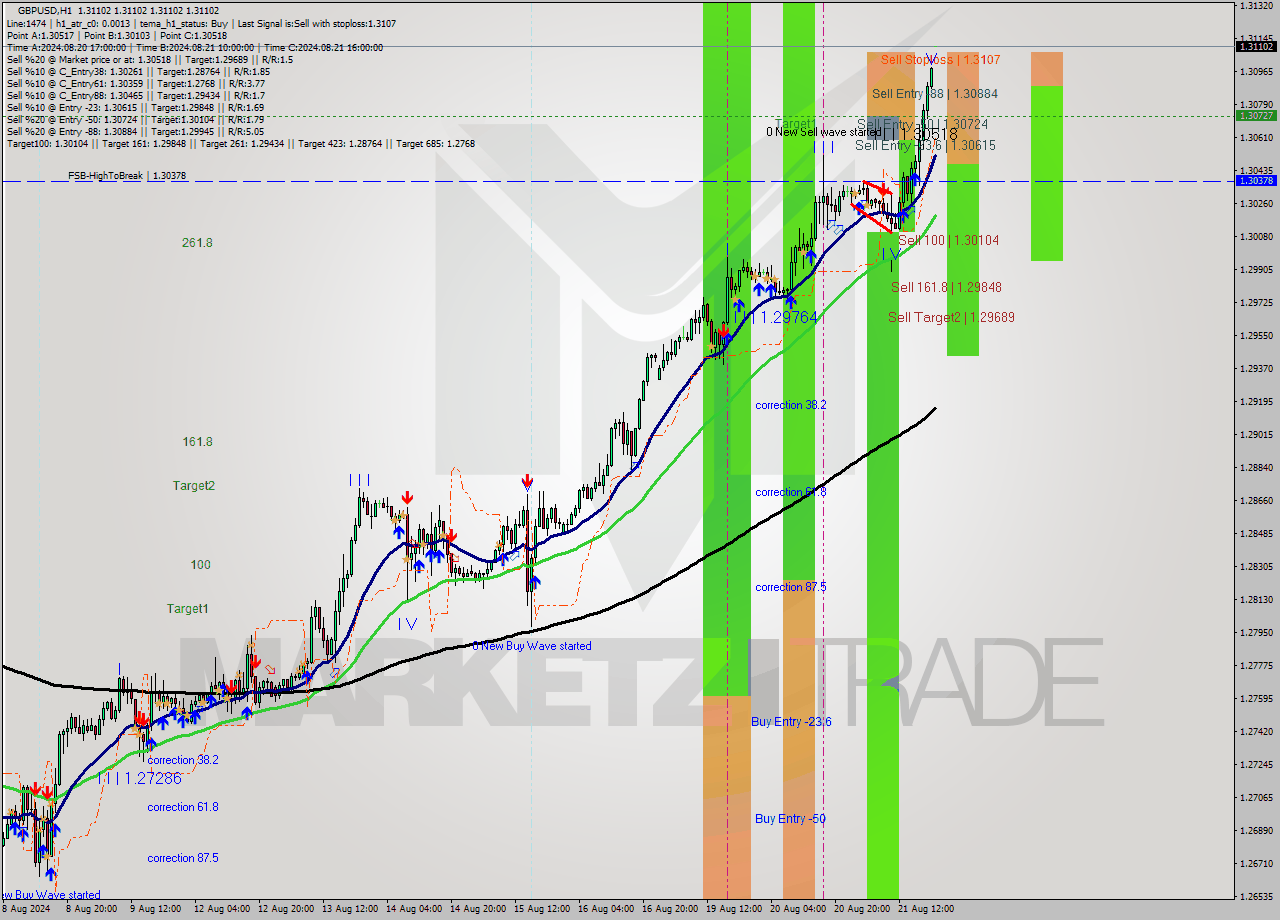
Task: Select the green 261.8 level label
Action: (x=197, y=242)
